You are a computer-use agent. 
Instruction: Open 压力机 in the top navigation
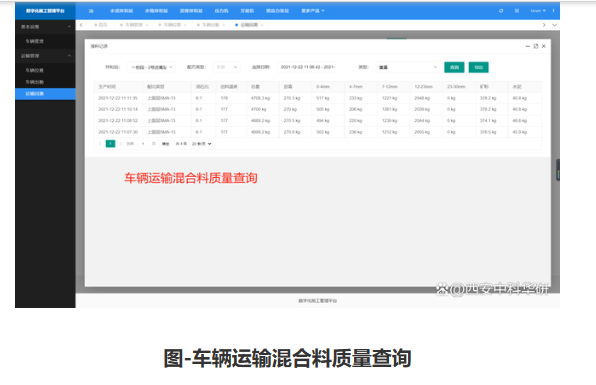tap(222, 11)
